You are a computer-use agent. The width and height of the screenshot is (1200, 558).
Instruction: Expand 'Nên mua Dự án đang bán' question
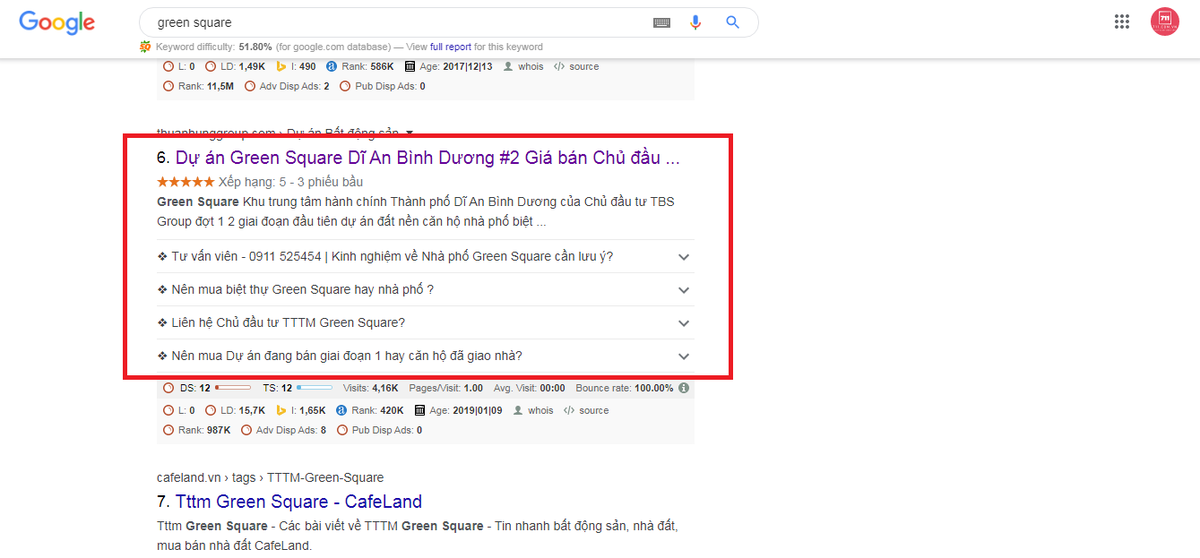(x=425, y=356)
